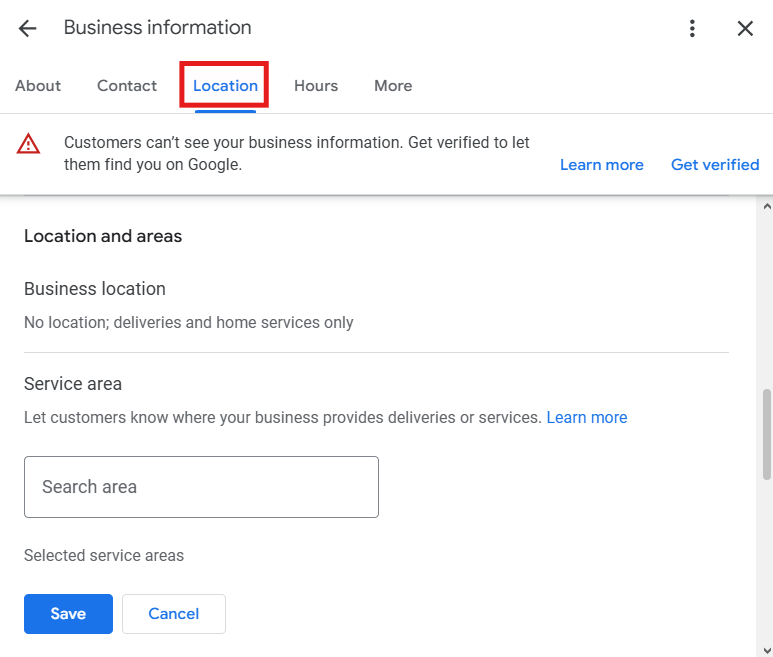Viewport: 773px width, 657px height.
Task: Click the Get verified link
Action: [715, 165]
